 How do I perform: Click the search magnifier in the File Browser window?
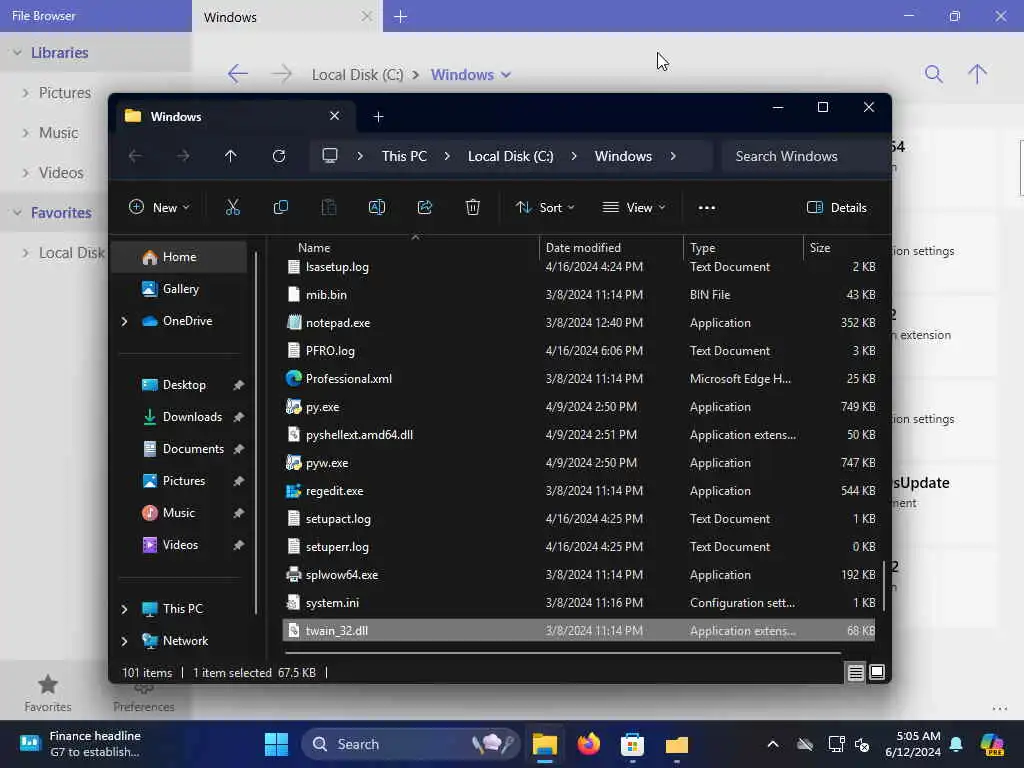coord(934,74)
